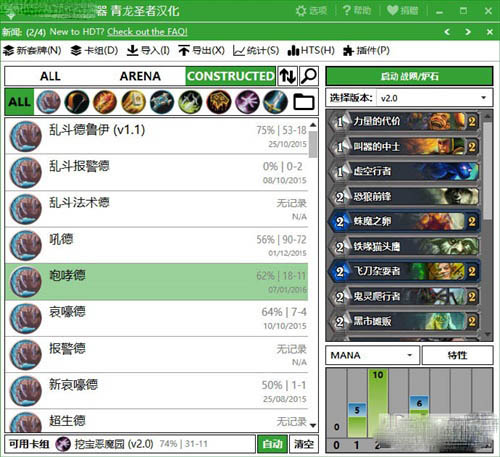500x457 pixels.
Task: Open 插件(P) plugins menu
Action: click(366, 51)
